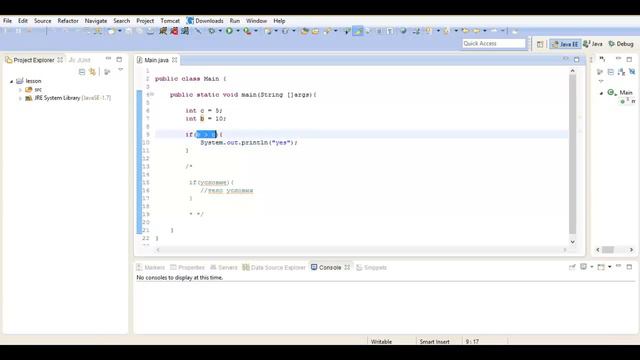Switch to the Properties tab
Viewport: 640px width, 360px height.
[187, 267]
